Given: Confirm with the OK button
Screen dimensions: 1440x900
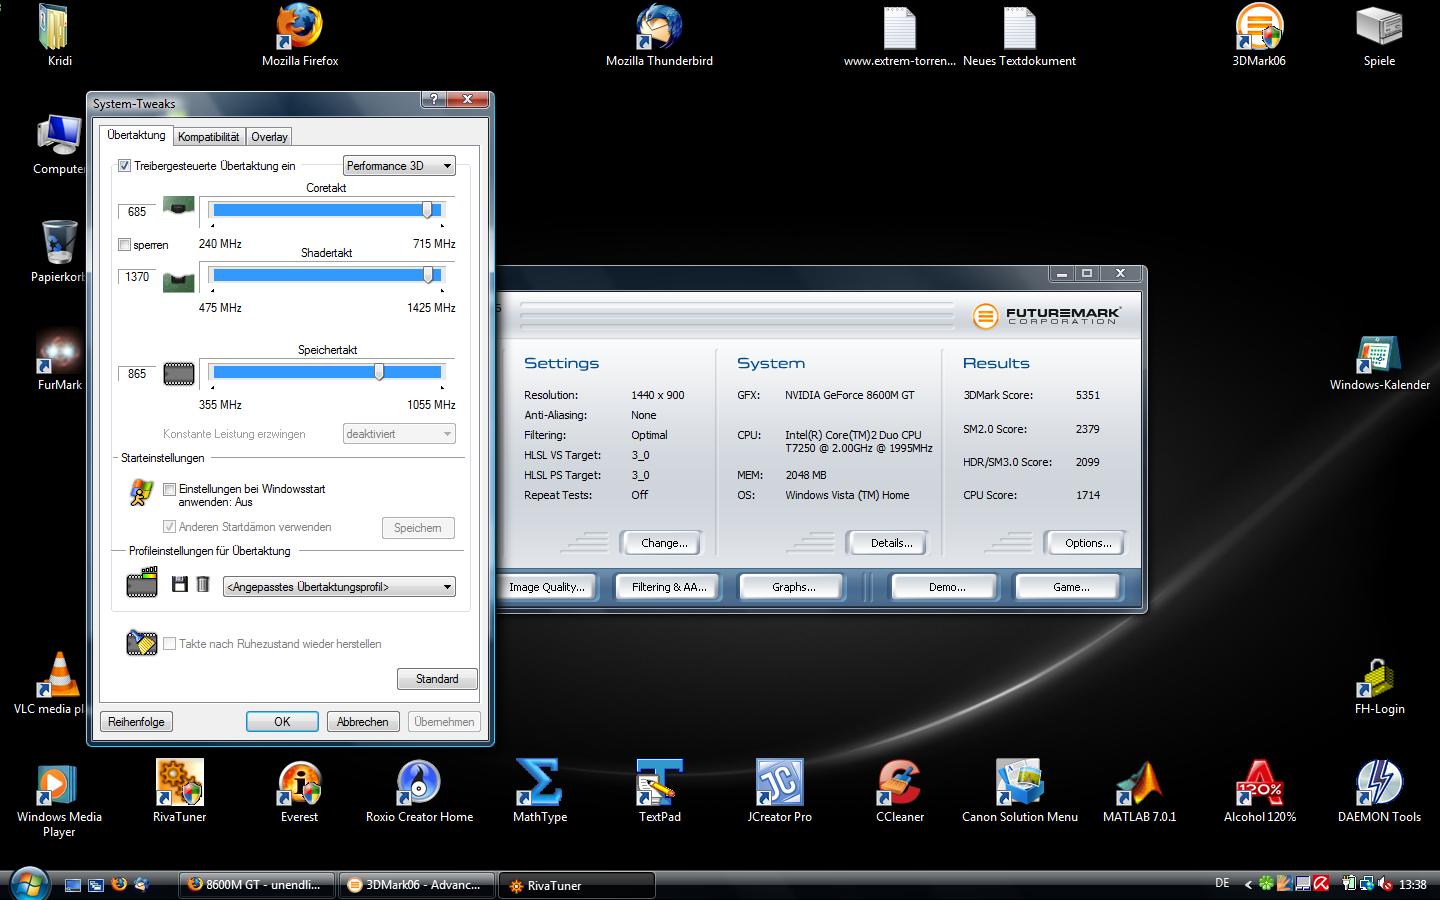Looking at the screenshot, I should click(x=282, y=722).
